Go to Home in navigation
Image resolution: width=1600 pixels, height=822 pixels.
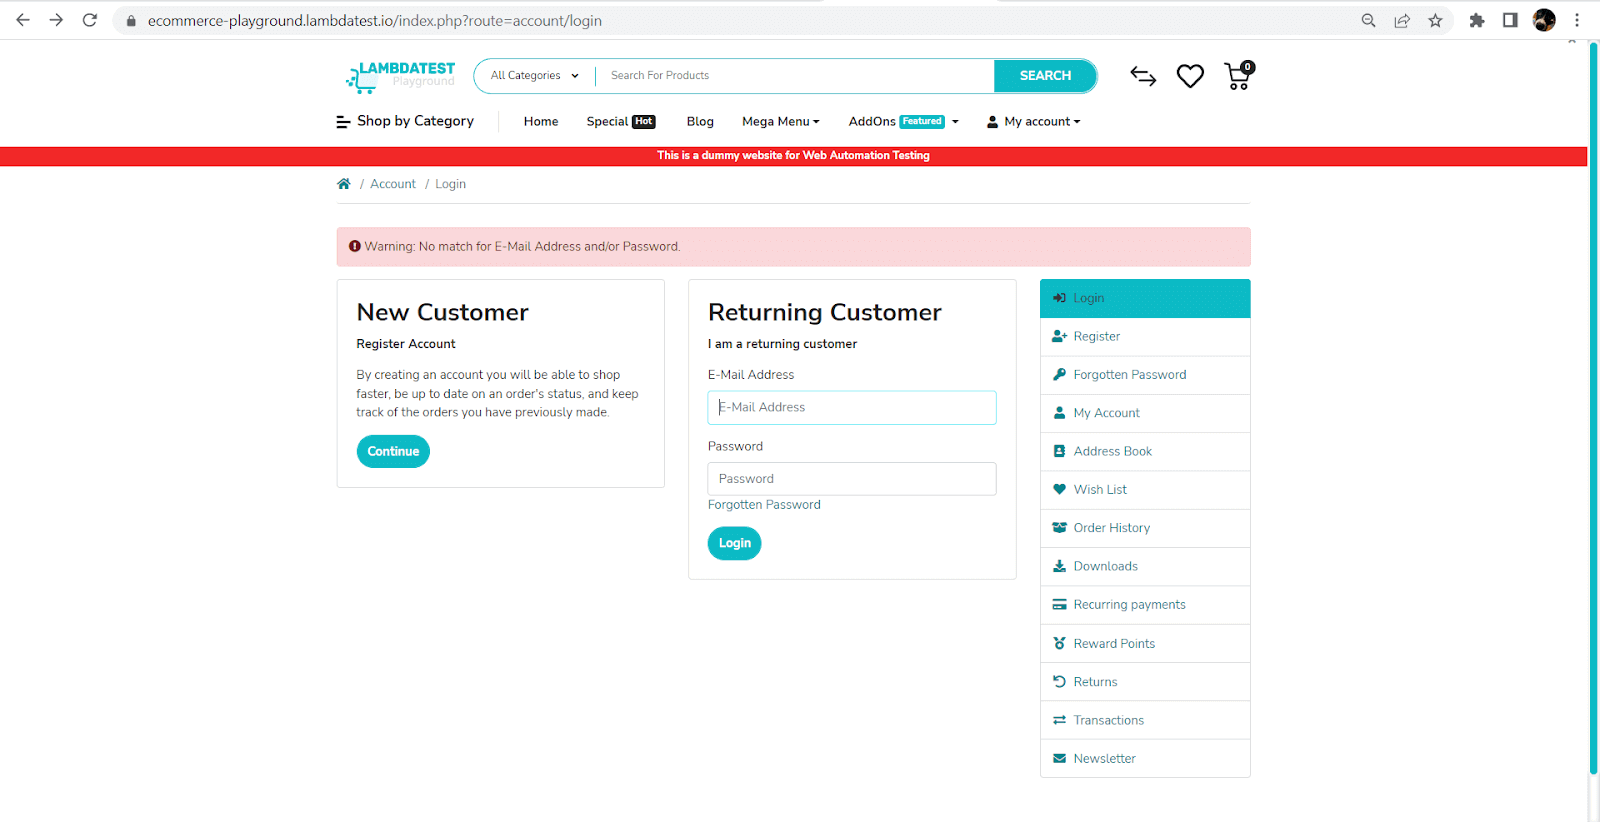(x=541, y=121)
